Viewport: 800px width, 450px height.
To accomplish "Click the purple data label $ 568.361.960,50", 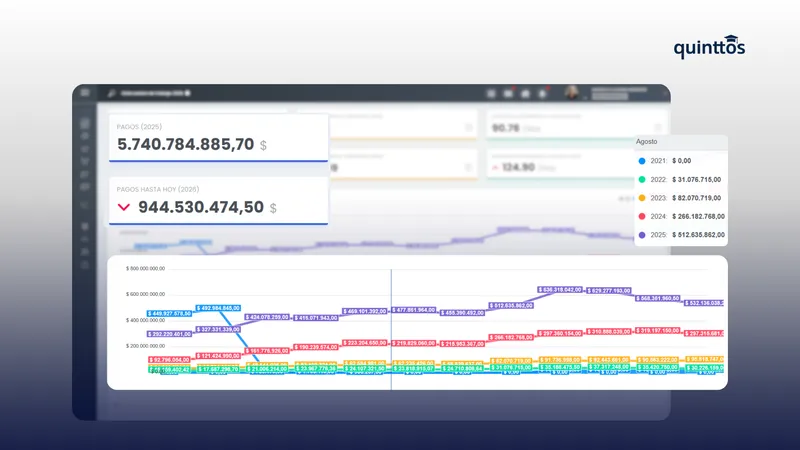I will point(658,298).
